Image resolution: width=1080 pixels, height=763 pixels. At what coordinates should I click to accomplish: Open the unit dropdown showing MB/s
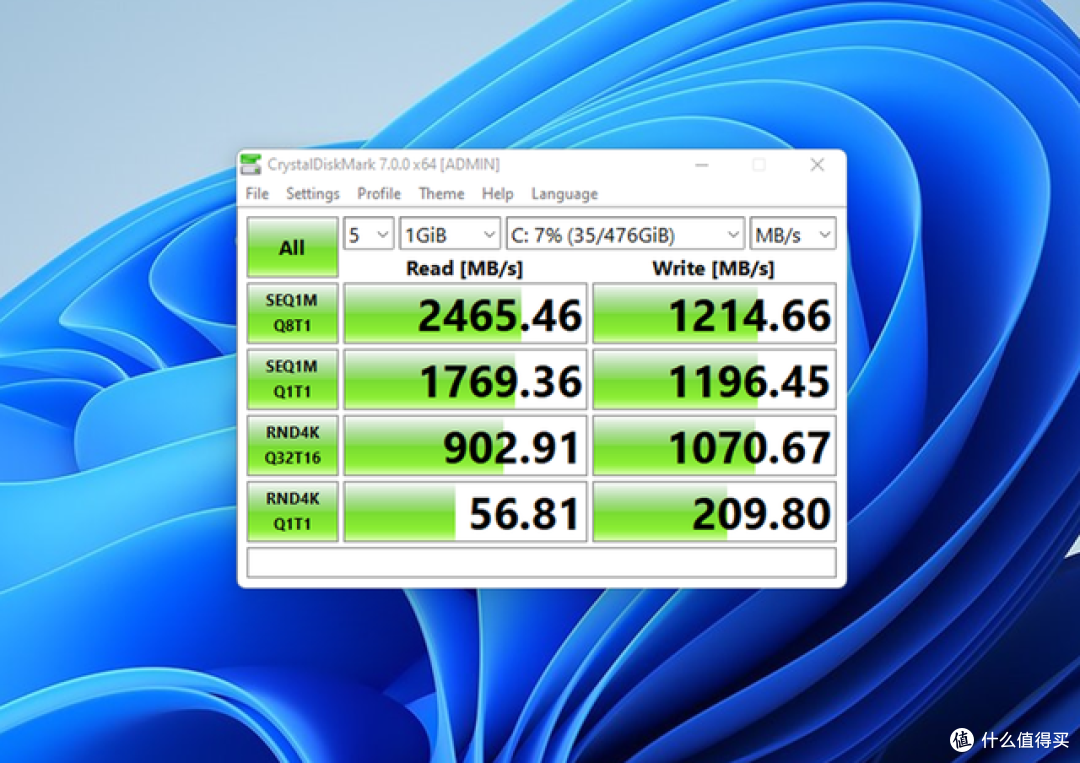click(x=793, y=235)
